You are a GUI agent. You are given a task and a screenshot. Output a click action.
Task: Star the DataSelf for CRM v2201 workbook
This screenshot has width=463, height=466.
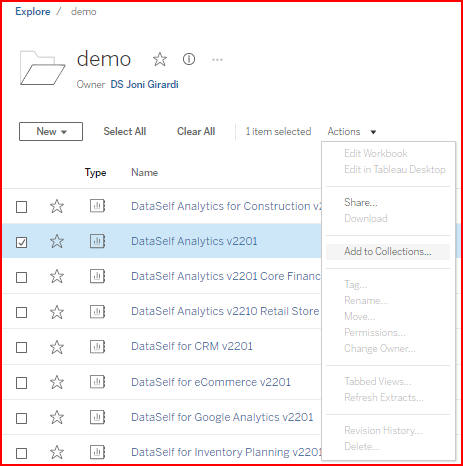[57, 347]
